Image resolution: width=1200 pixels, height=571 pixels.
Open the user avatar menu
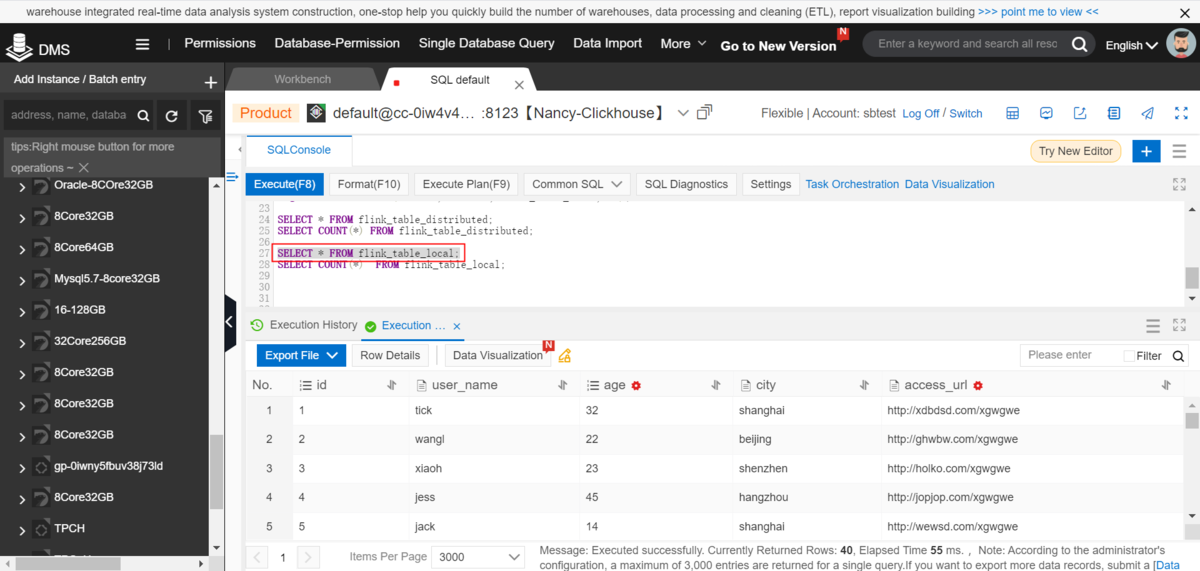coord(1182,44)
